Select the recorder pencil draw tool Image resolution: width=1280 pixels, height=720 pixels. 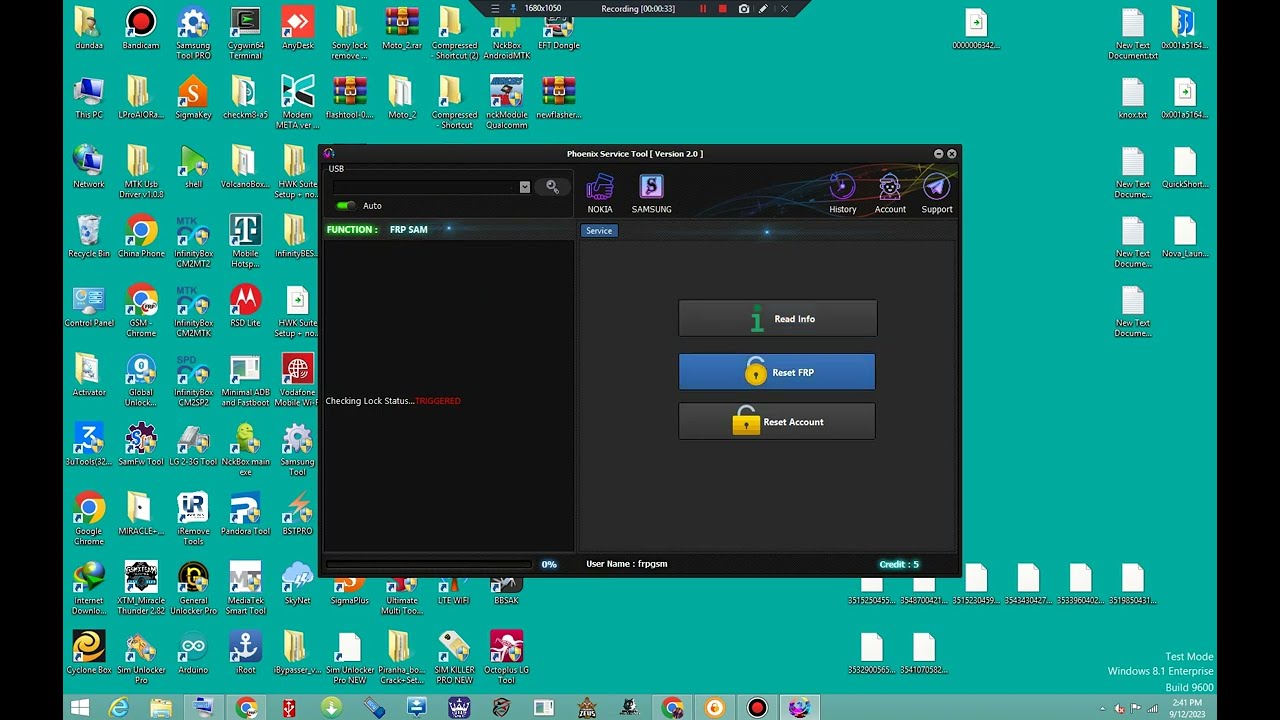(763, 9)
